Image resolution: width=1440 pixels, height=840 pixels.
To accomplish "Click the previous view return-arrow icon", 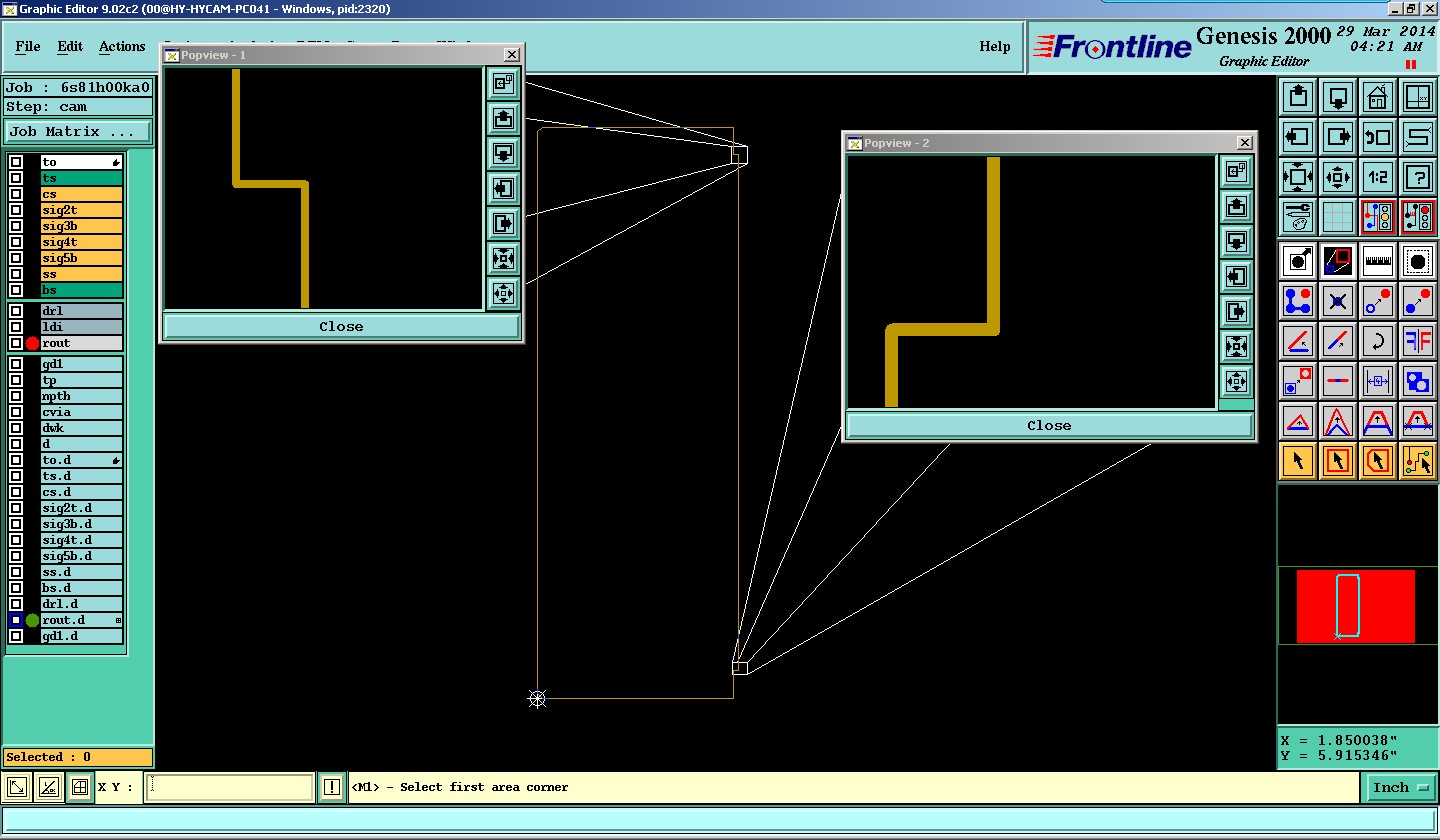I will point(1378,137).
